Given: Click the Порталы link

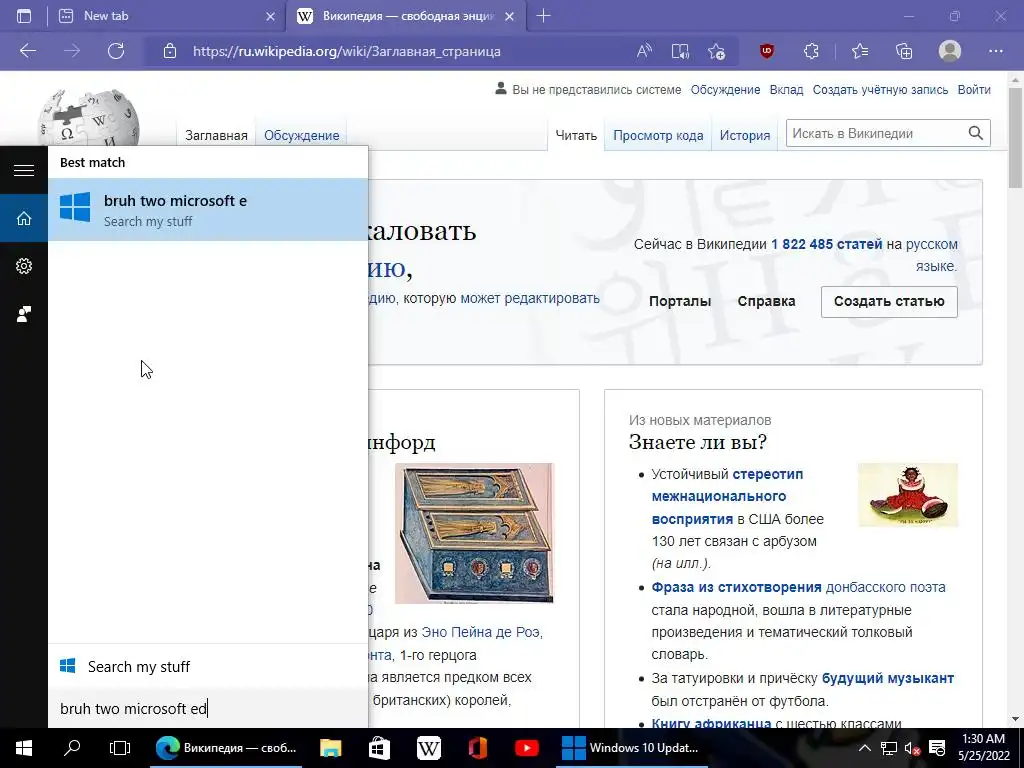Looking at the screenshot, I should [680, 301].
